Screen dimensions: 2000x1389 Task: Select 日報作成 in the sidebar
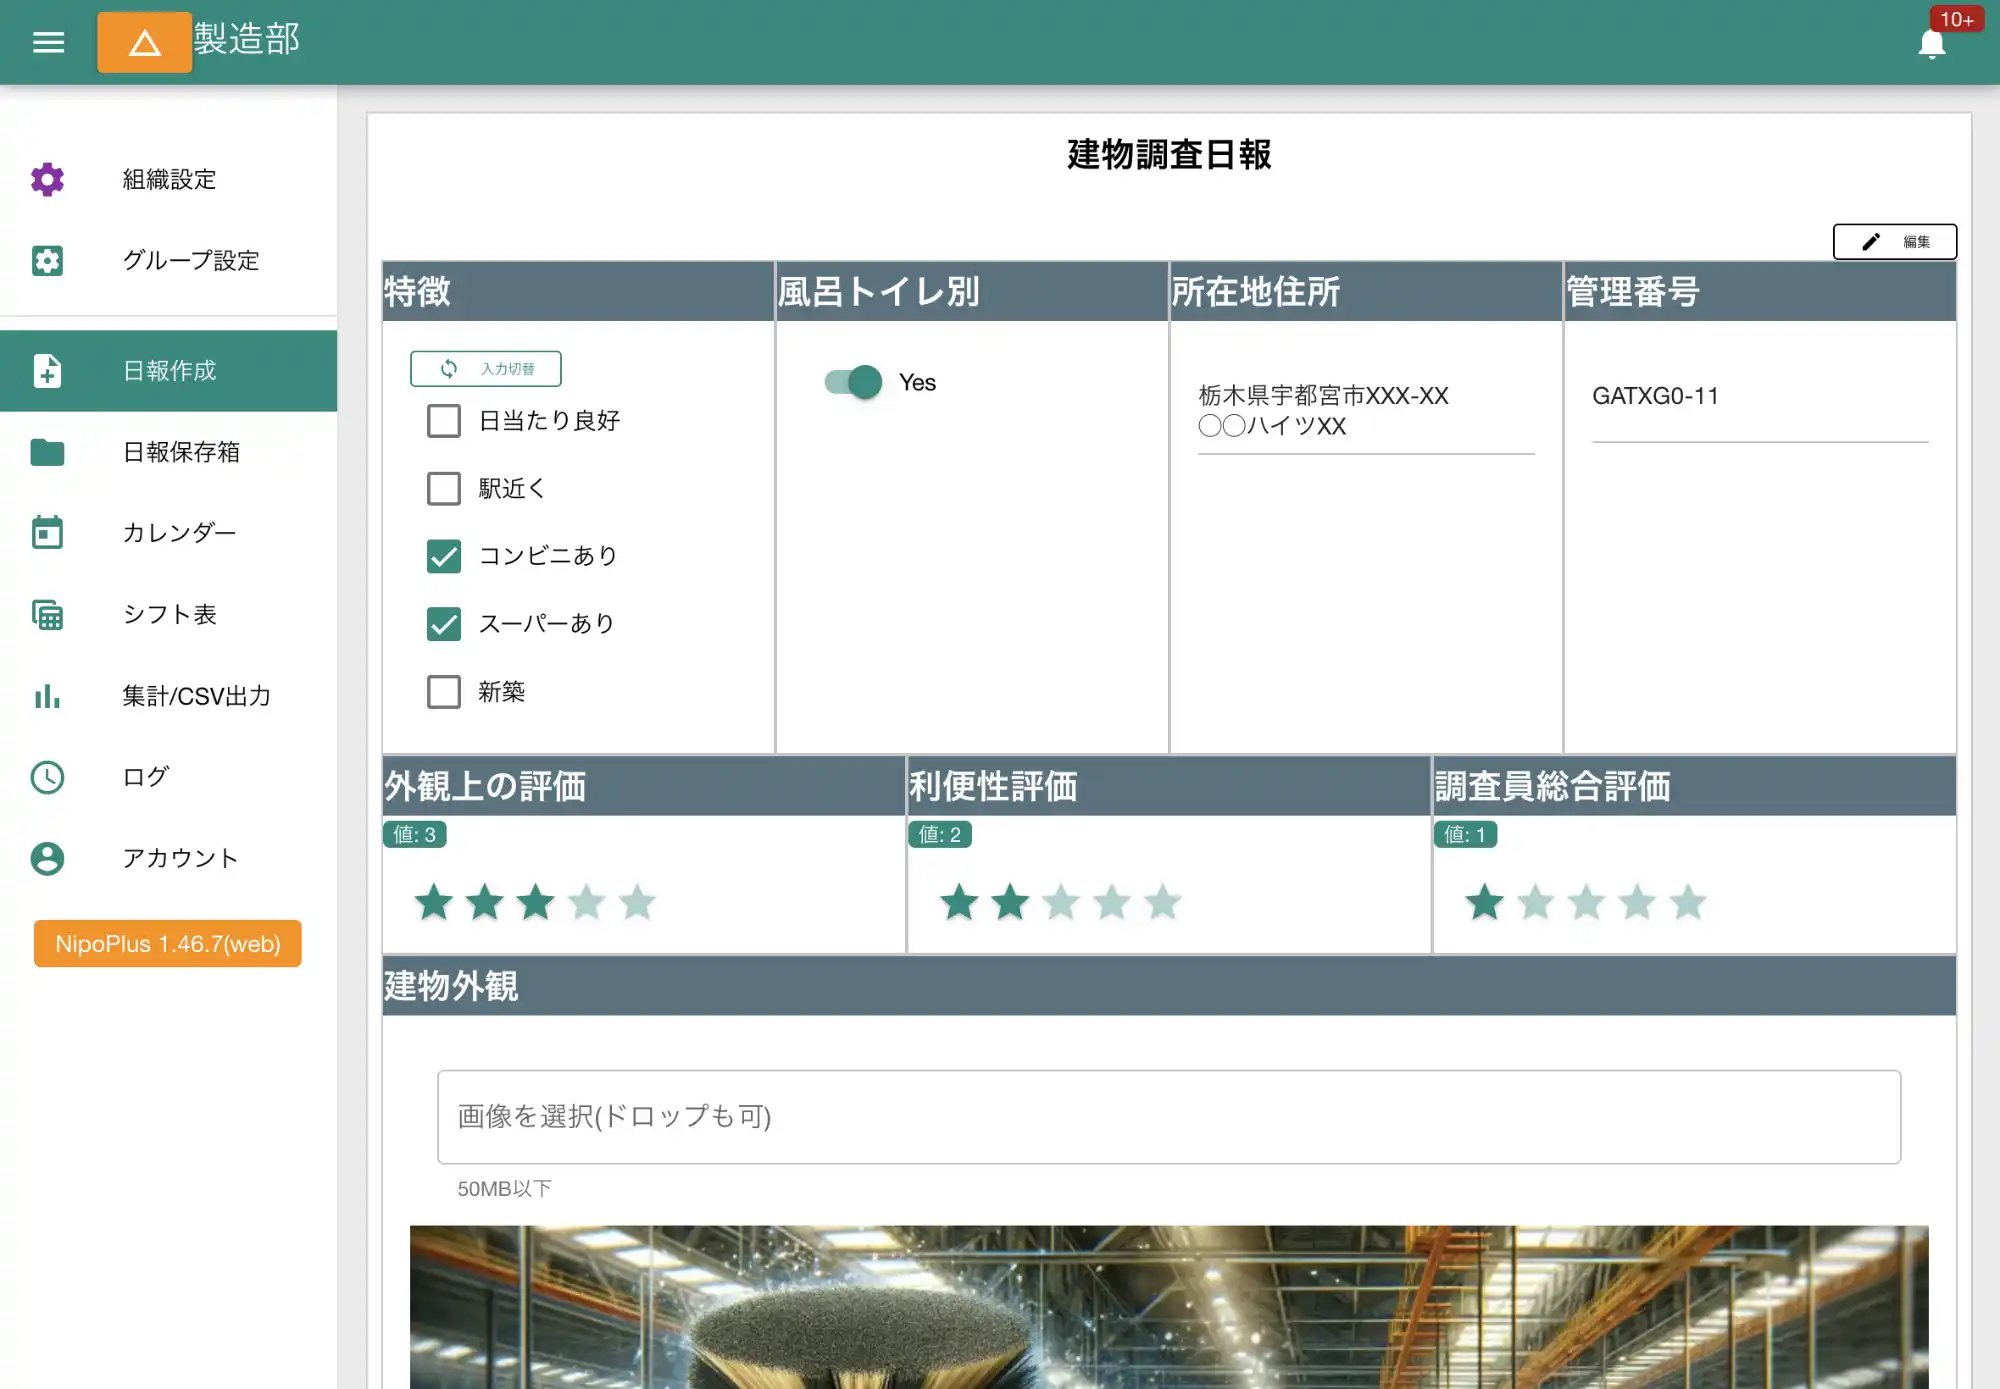coord(168,371)
